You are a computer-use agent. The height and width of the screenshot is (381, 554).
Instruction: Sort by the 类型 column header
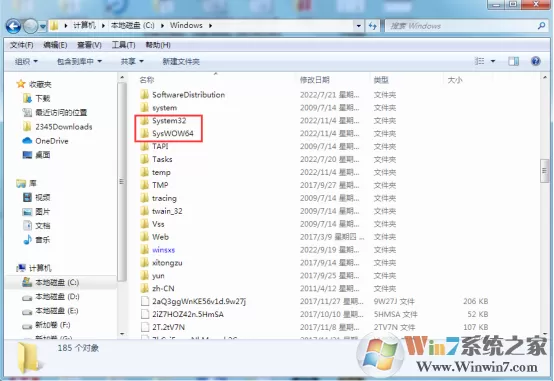[x=381, y=80]
